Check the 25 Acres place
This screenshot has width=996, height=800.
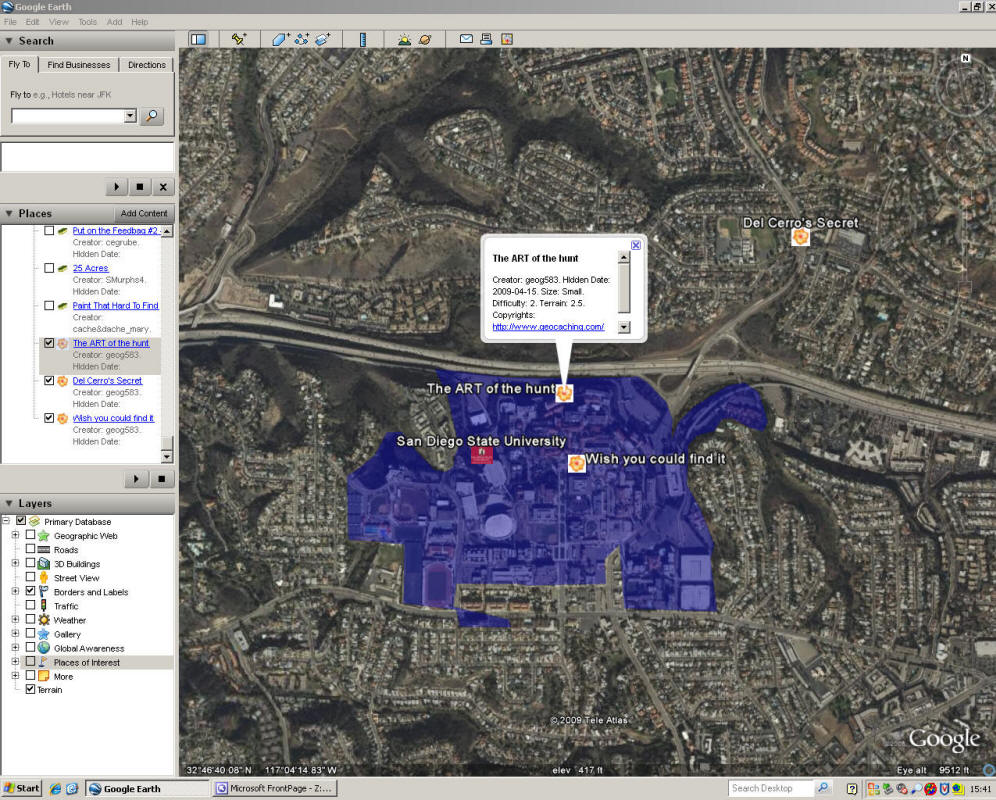tap(49, 268)
